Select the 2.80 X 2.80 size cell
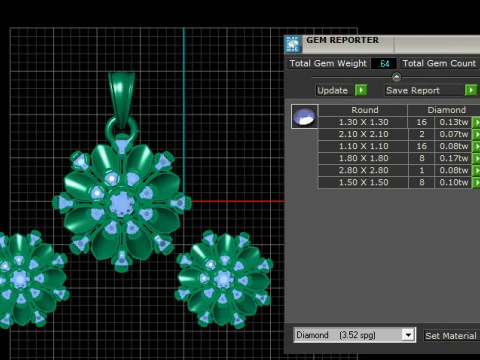Screen dimensions: 480x360 click(363, 170)
